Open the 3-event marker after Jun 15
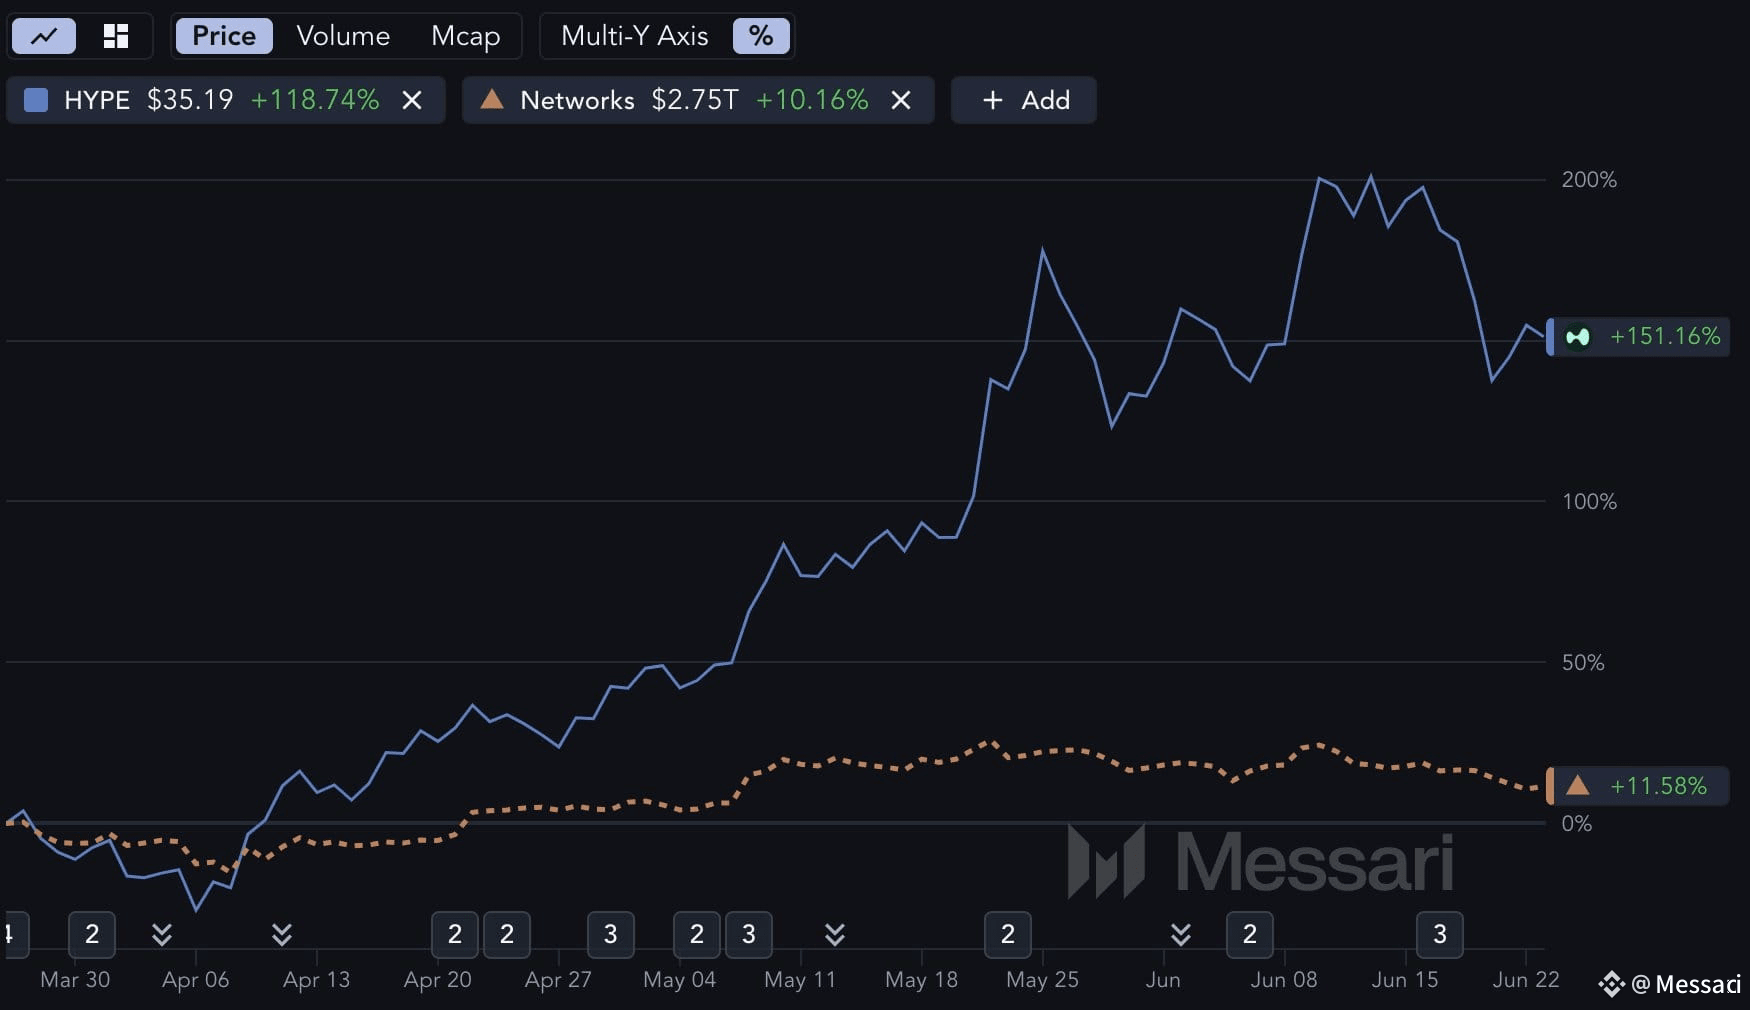This screenshot has width=1750, height=1010. (x=1440, y=934)
